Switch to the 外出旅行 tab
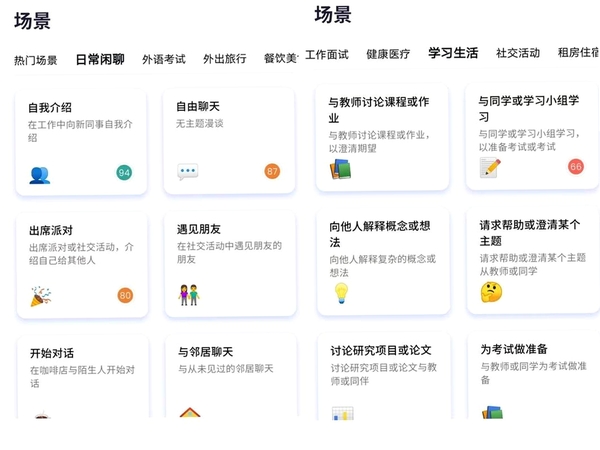The image size is (600, 450). click(x=225, y=59)
